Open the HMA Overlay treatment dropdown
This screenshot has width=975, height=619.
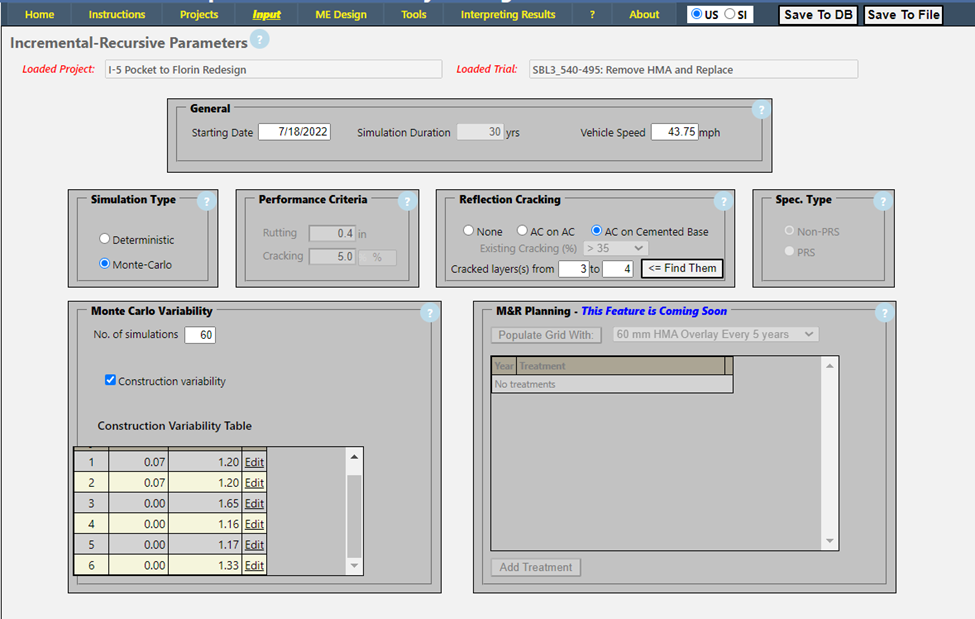click(x=715, y=334)
